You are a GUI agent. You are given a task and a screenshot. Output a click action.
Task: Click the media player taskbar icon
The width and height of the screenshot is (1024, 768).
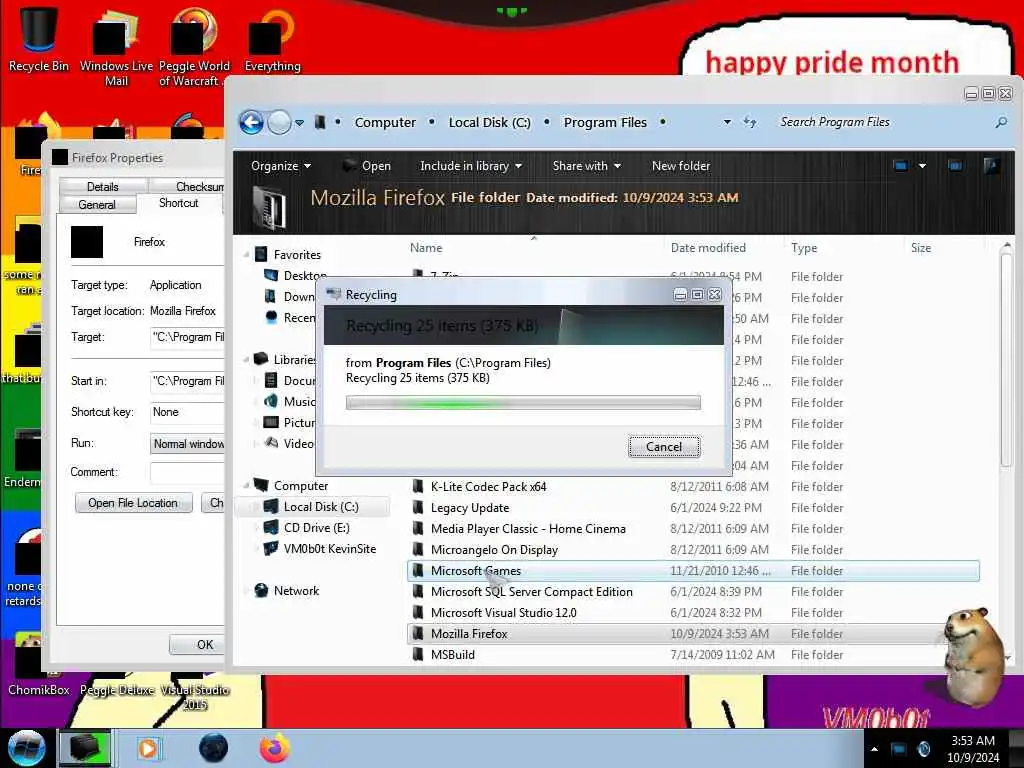pyautogui.click(x=148, y=748)
